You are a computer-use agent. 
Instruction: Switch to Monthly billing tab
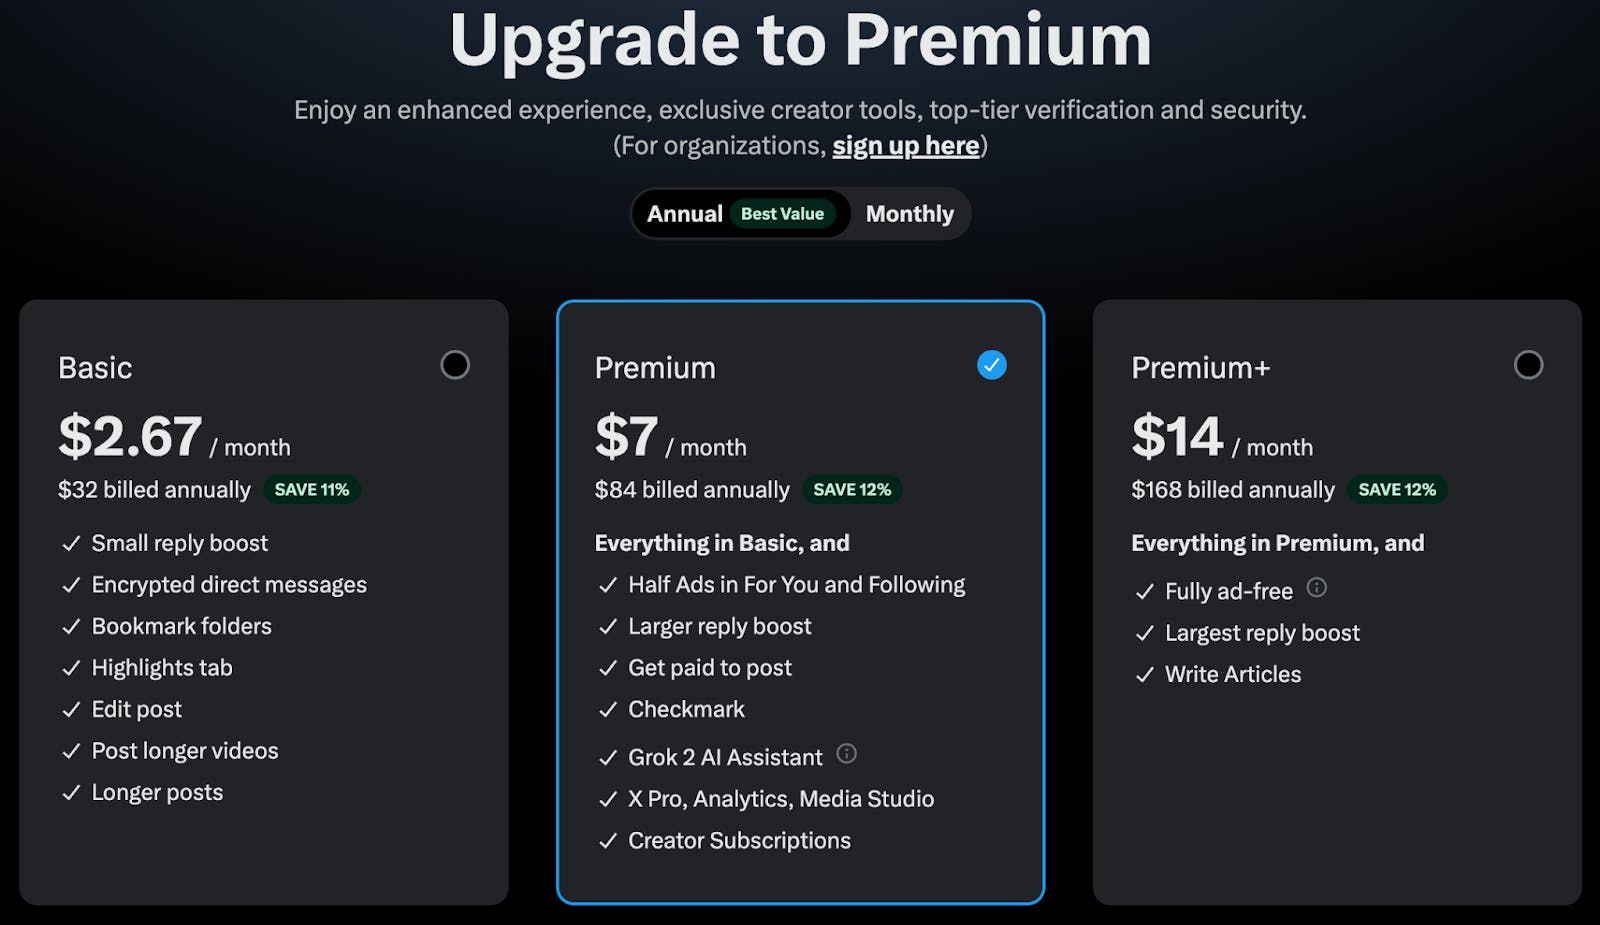tap(909, 214)
